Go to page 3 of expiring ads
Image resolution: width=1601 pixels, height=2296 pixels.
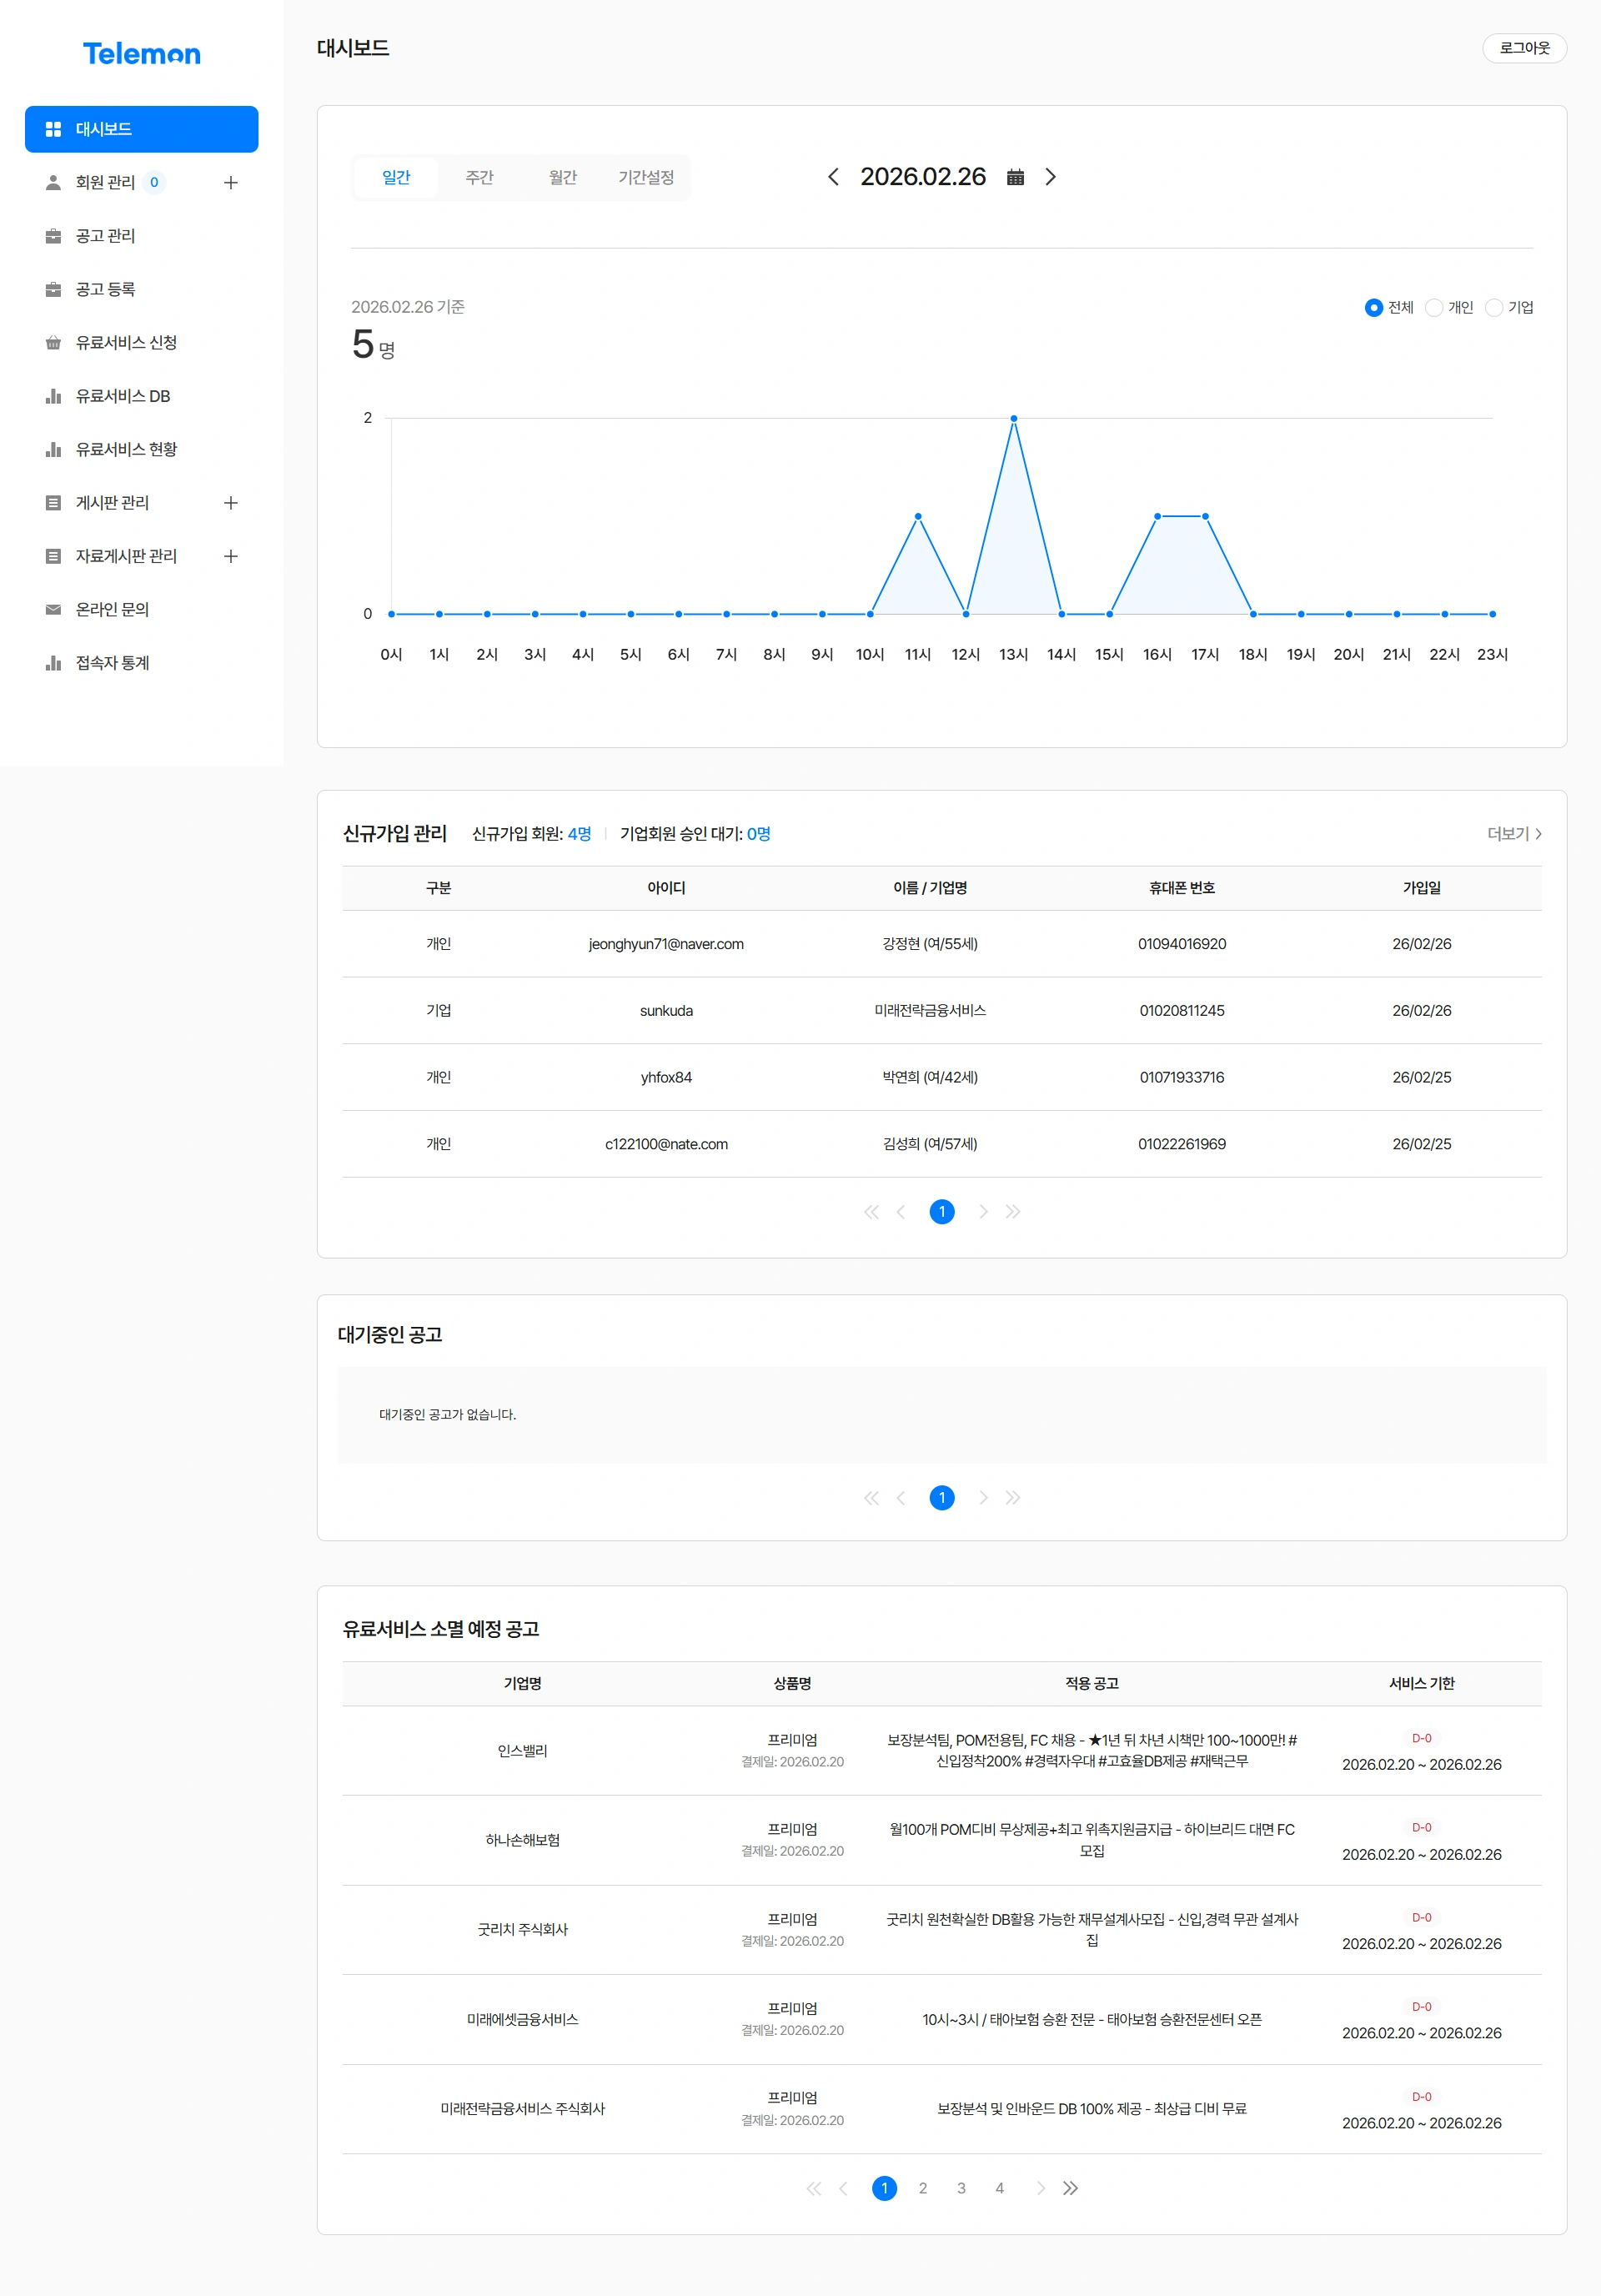961,2188
